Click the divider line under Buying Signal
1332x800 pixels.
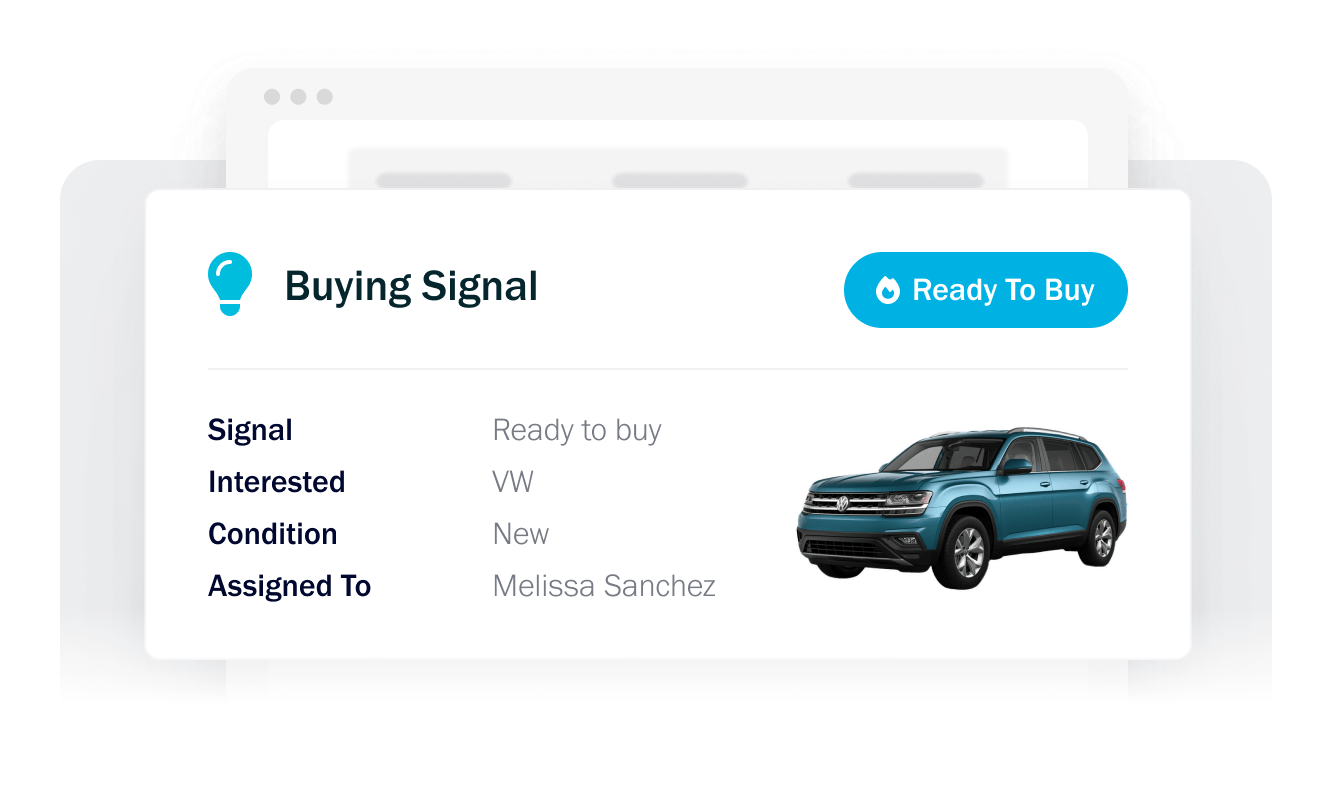(x=667, y=366)
